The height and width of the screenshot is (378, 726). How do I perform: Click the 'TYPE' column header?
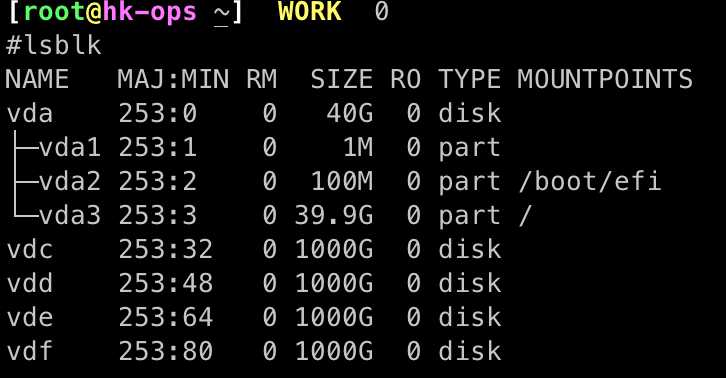click(x=469, y=79)
